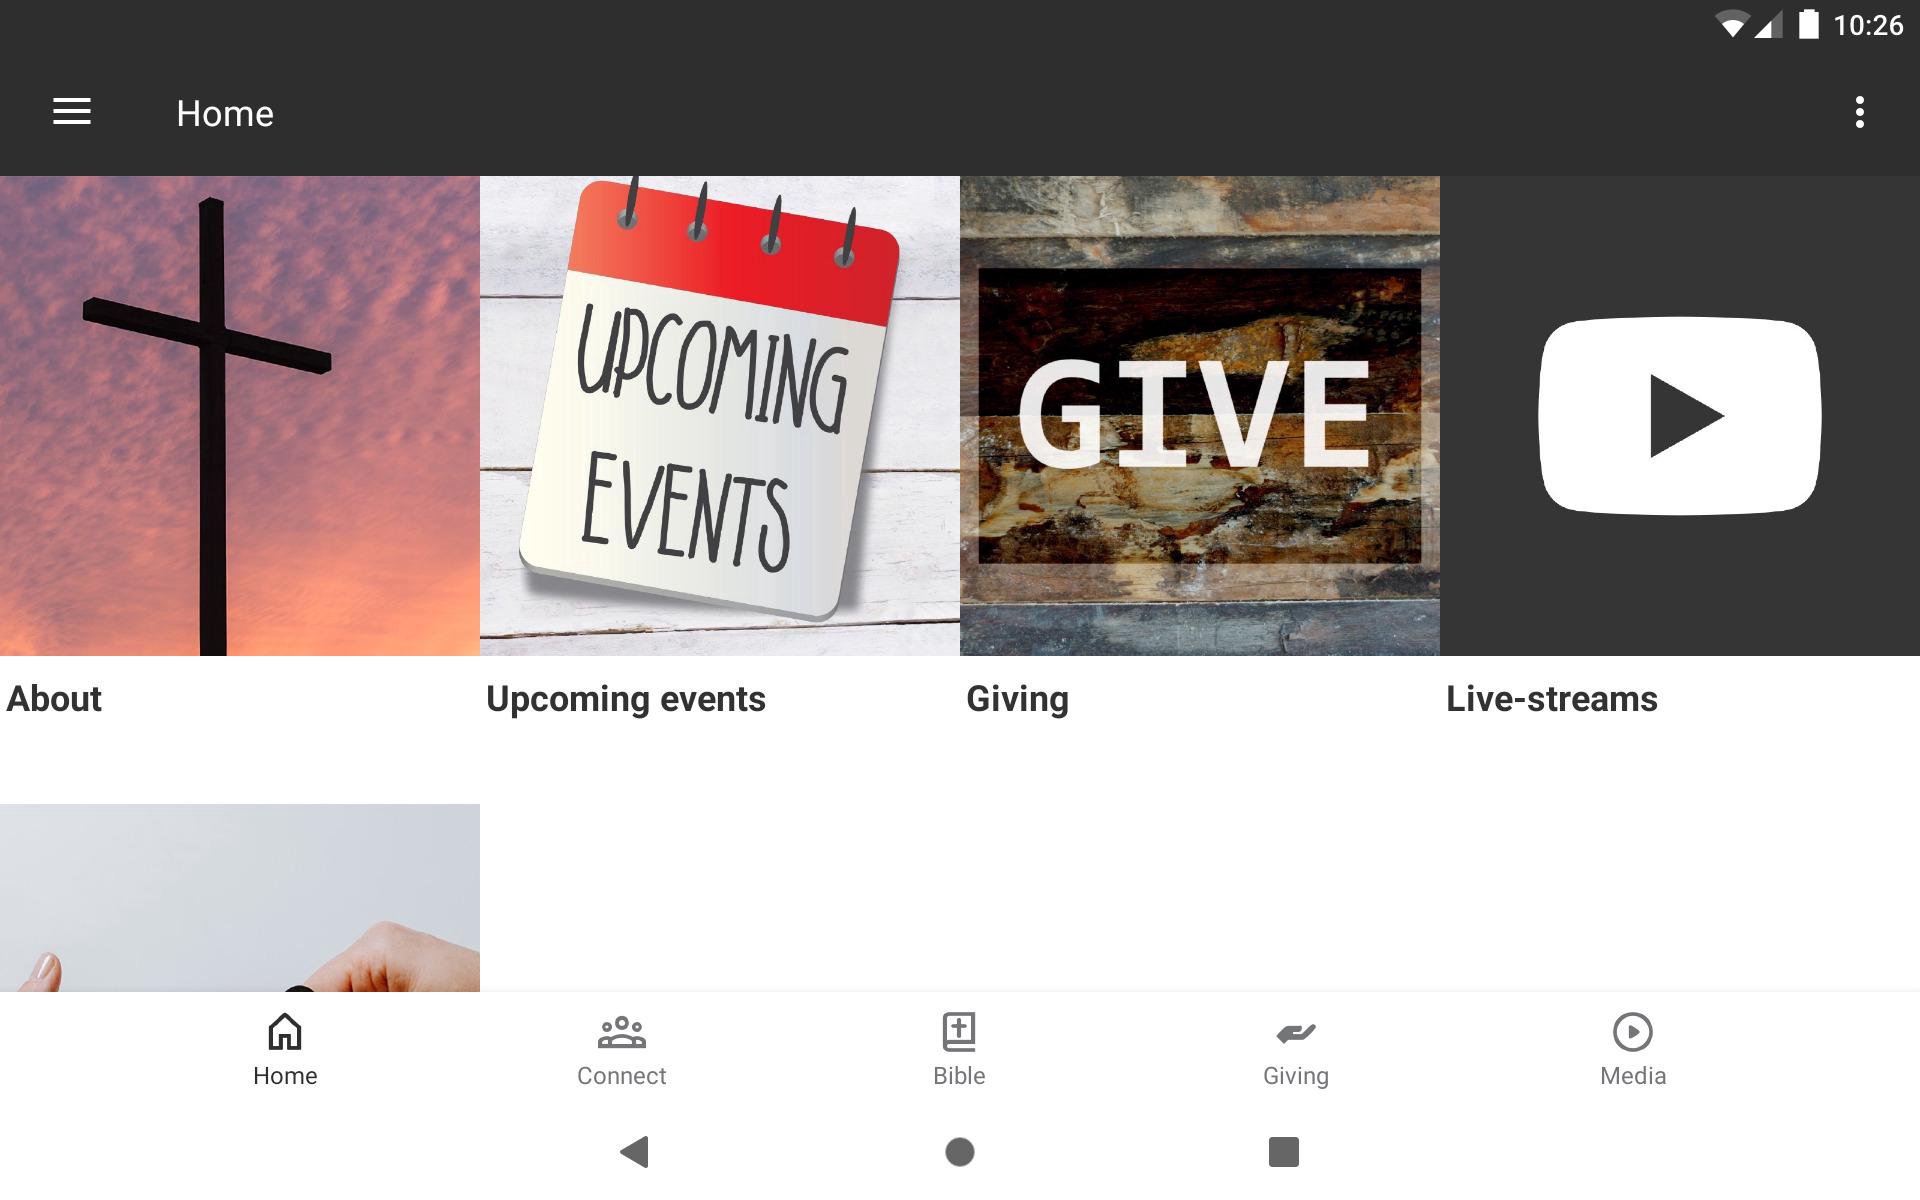Select the Live-streams label

1552,699
